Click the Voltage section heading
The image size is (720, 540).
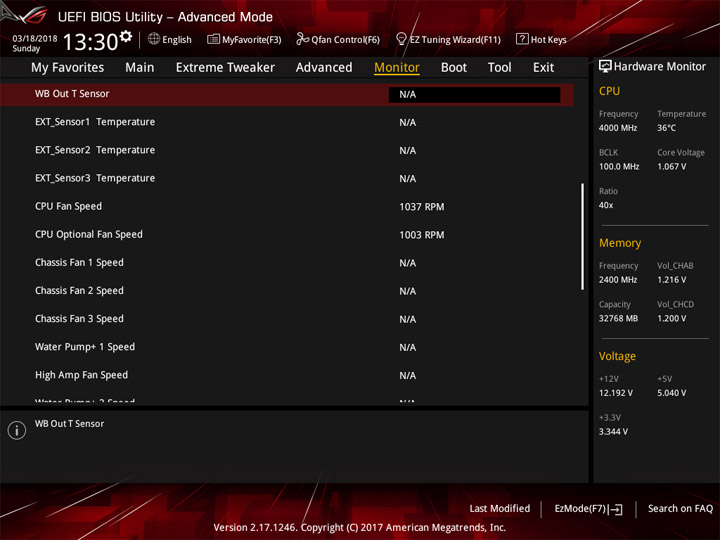click(x=617, y=356)
